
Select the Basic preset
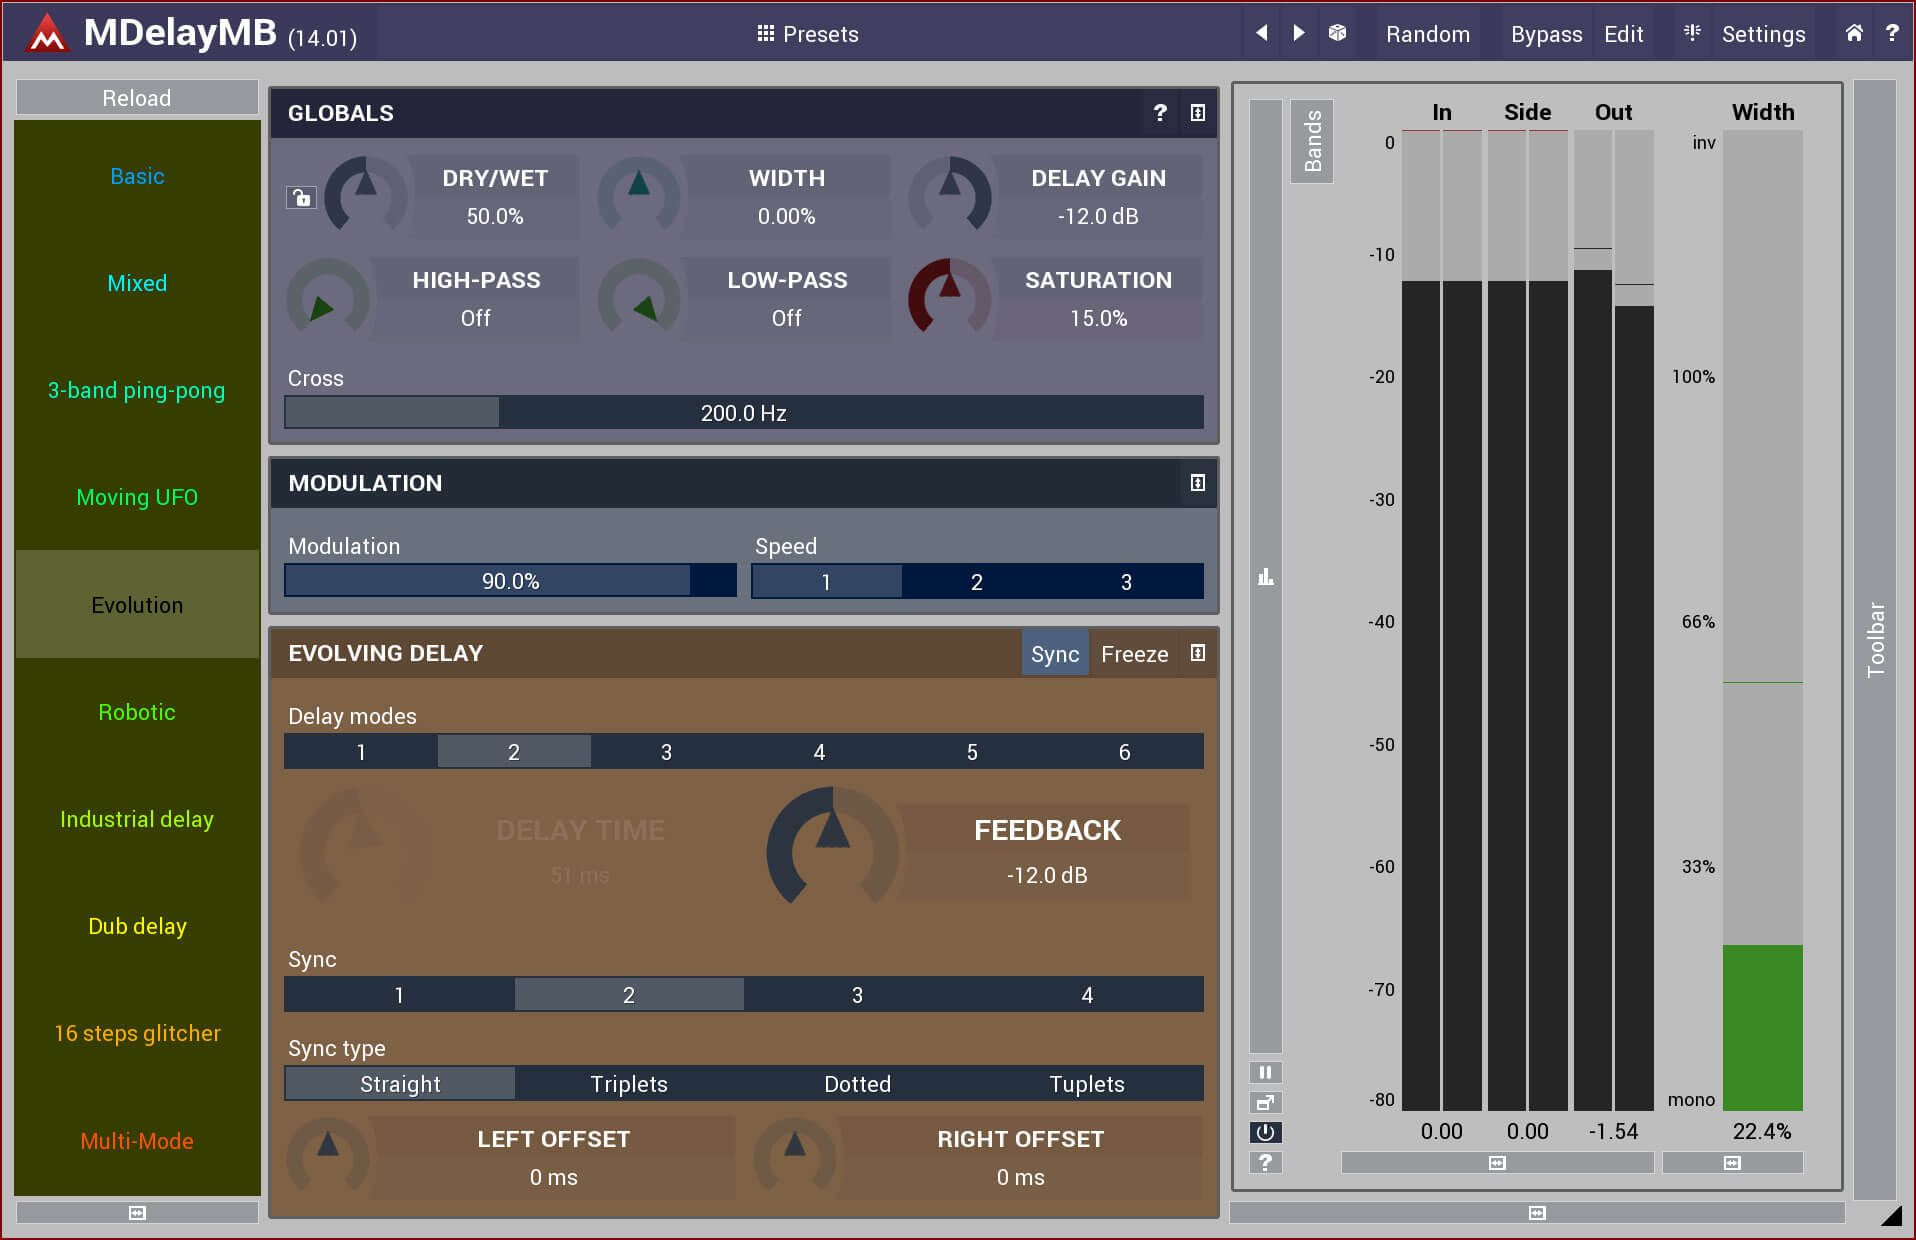click(x=137, y=176)
